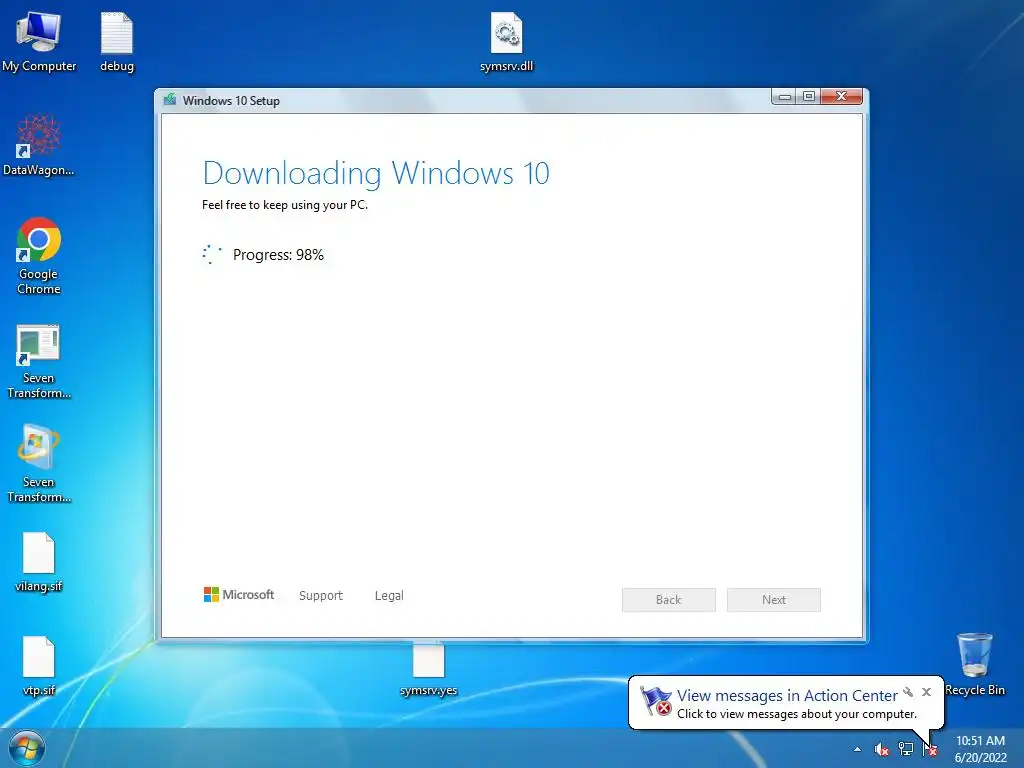Maximize the Windows 10 Setup window
Image resolution: width=1024 pixels, height=768 pixels.
(808, 97)
